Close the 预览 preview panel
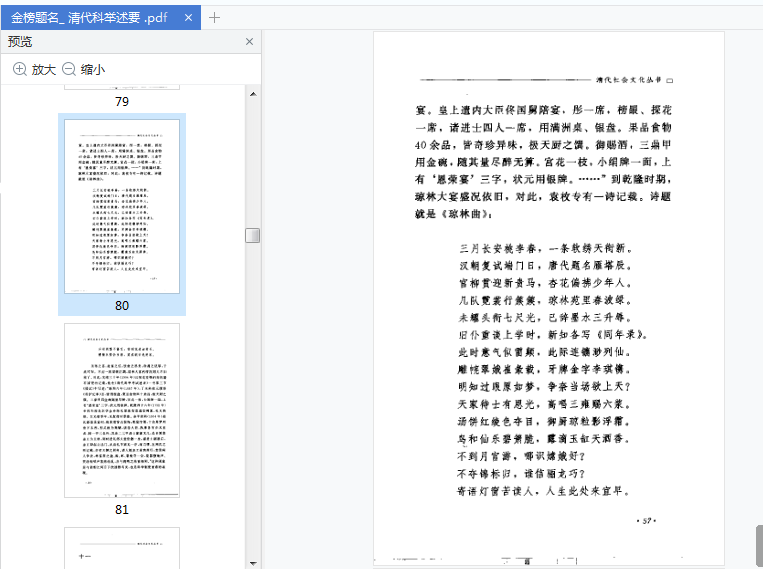 click(x=249, y=42)
